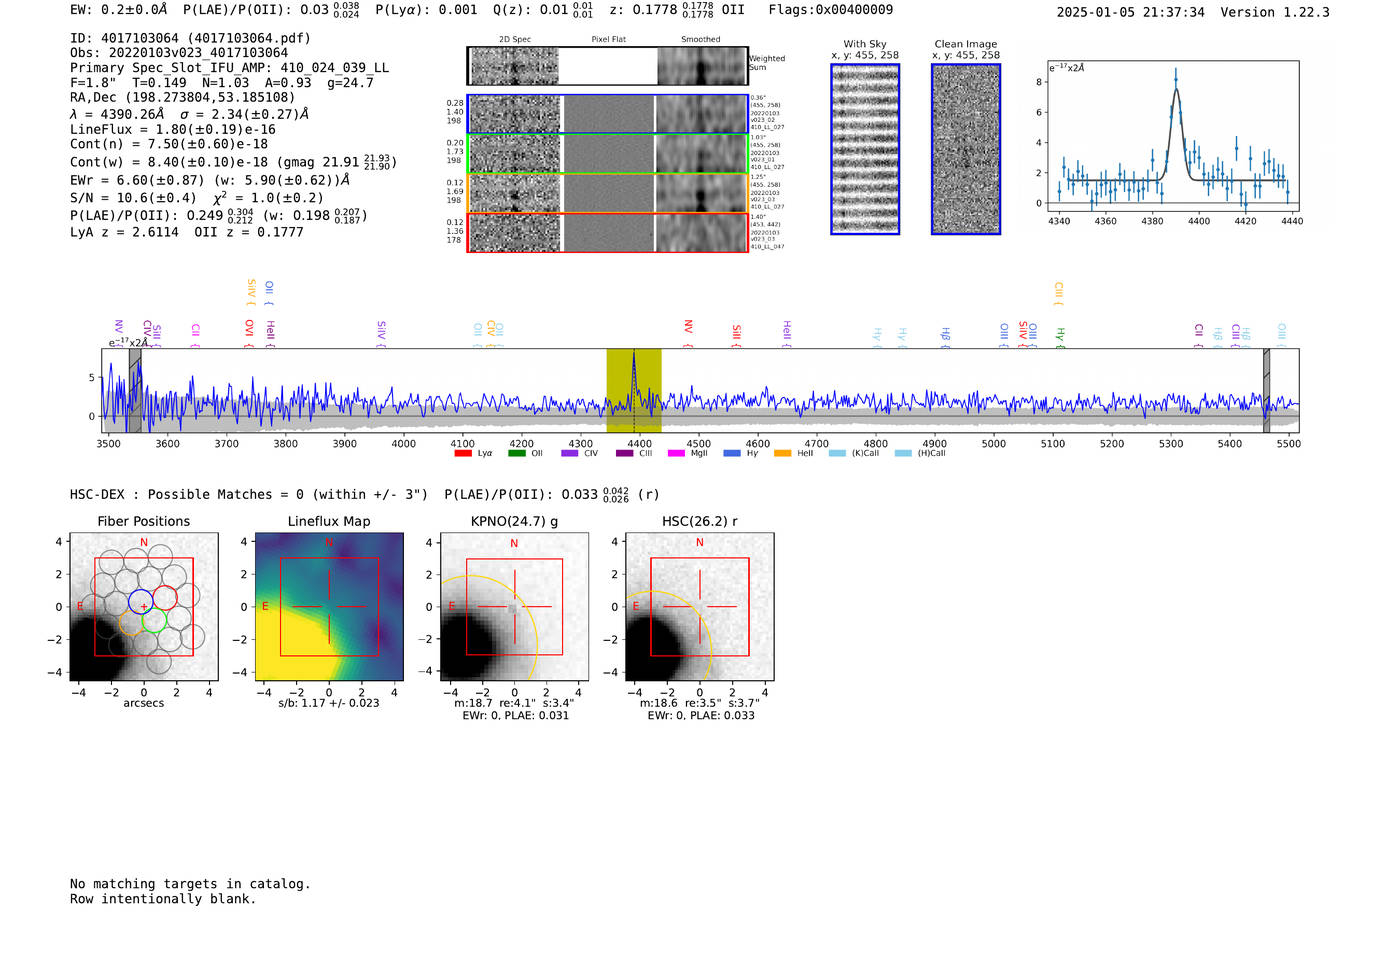This screenshot has width=1400, height=953.
Task: Click the s/b: 1.17 +/- 0.023 caption
Action: pyautogui.click(x=329, y=703)
